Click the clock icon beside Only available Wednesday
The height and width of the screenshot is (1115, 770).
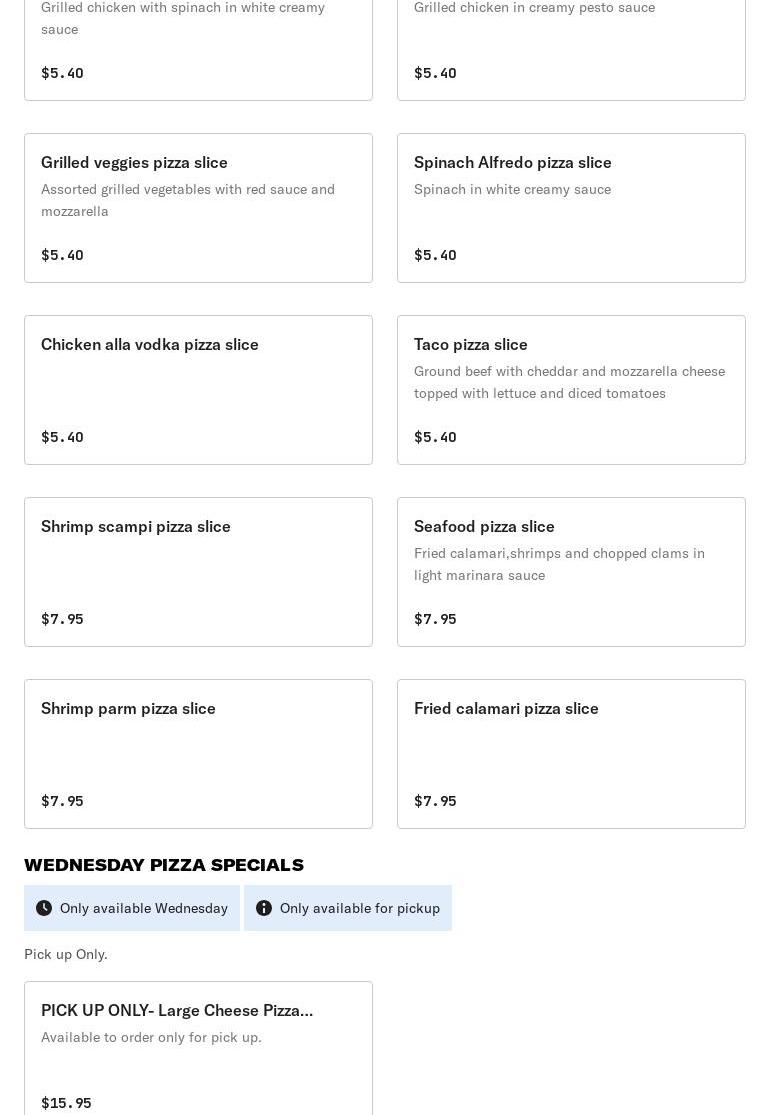tap(44, 908)
